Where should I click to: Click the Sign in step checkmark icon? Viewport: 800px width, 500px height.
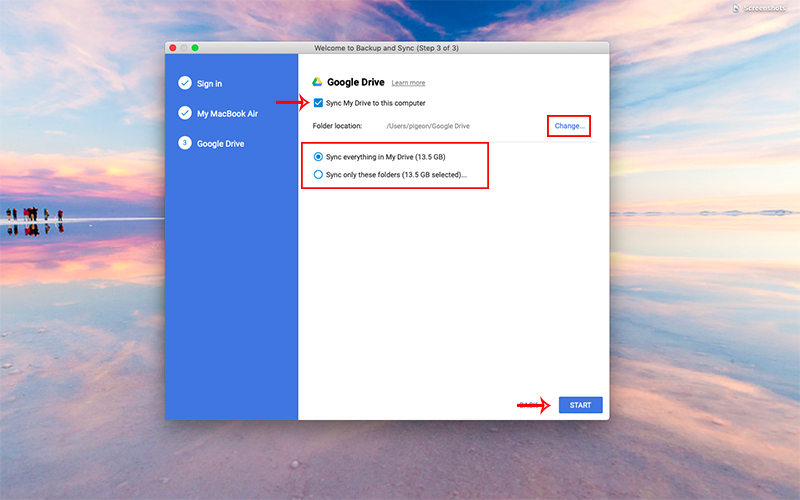click(x=185, y=83)
